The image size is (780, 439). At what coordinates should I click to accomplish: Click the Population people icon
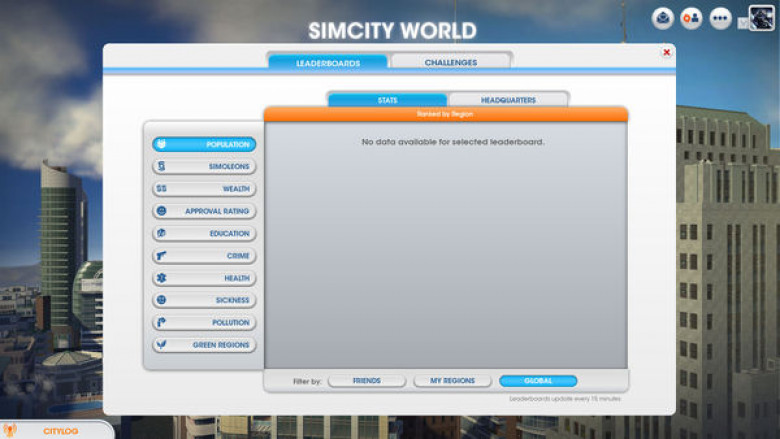[161, 144]
